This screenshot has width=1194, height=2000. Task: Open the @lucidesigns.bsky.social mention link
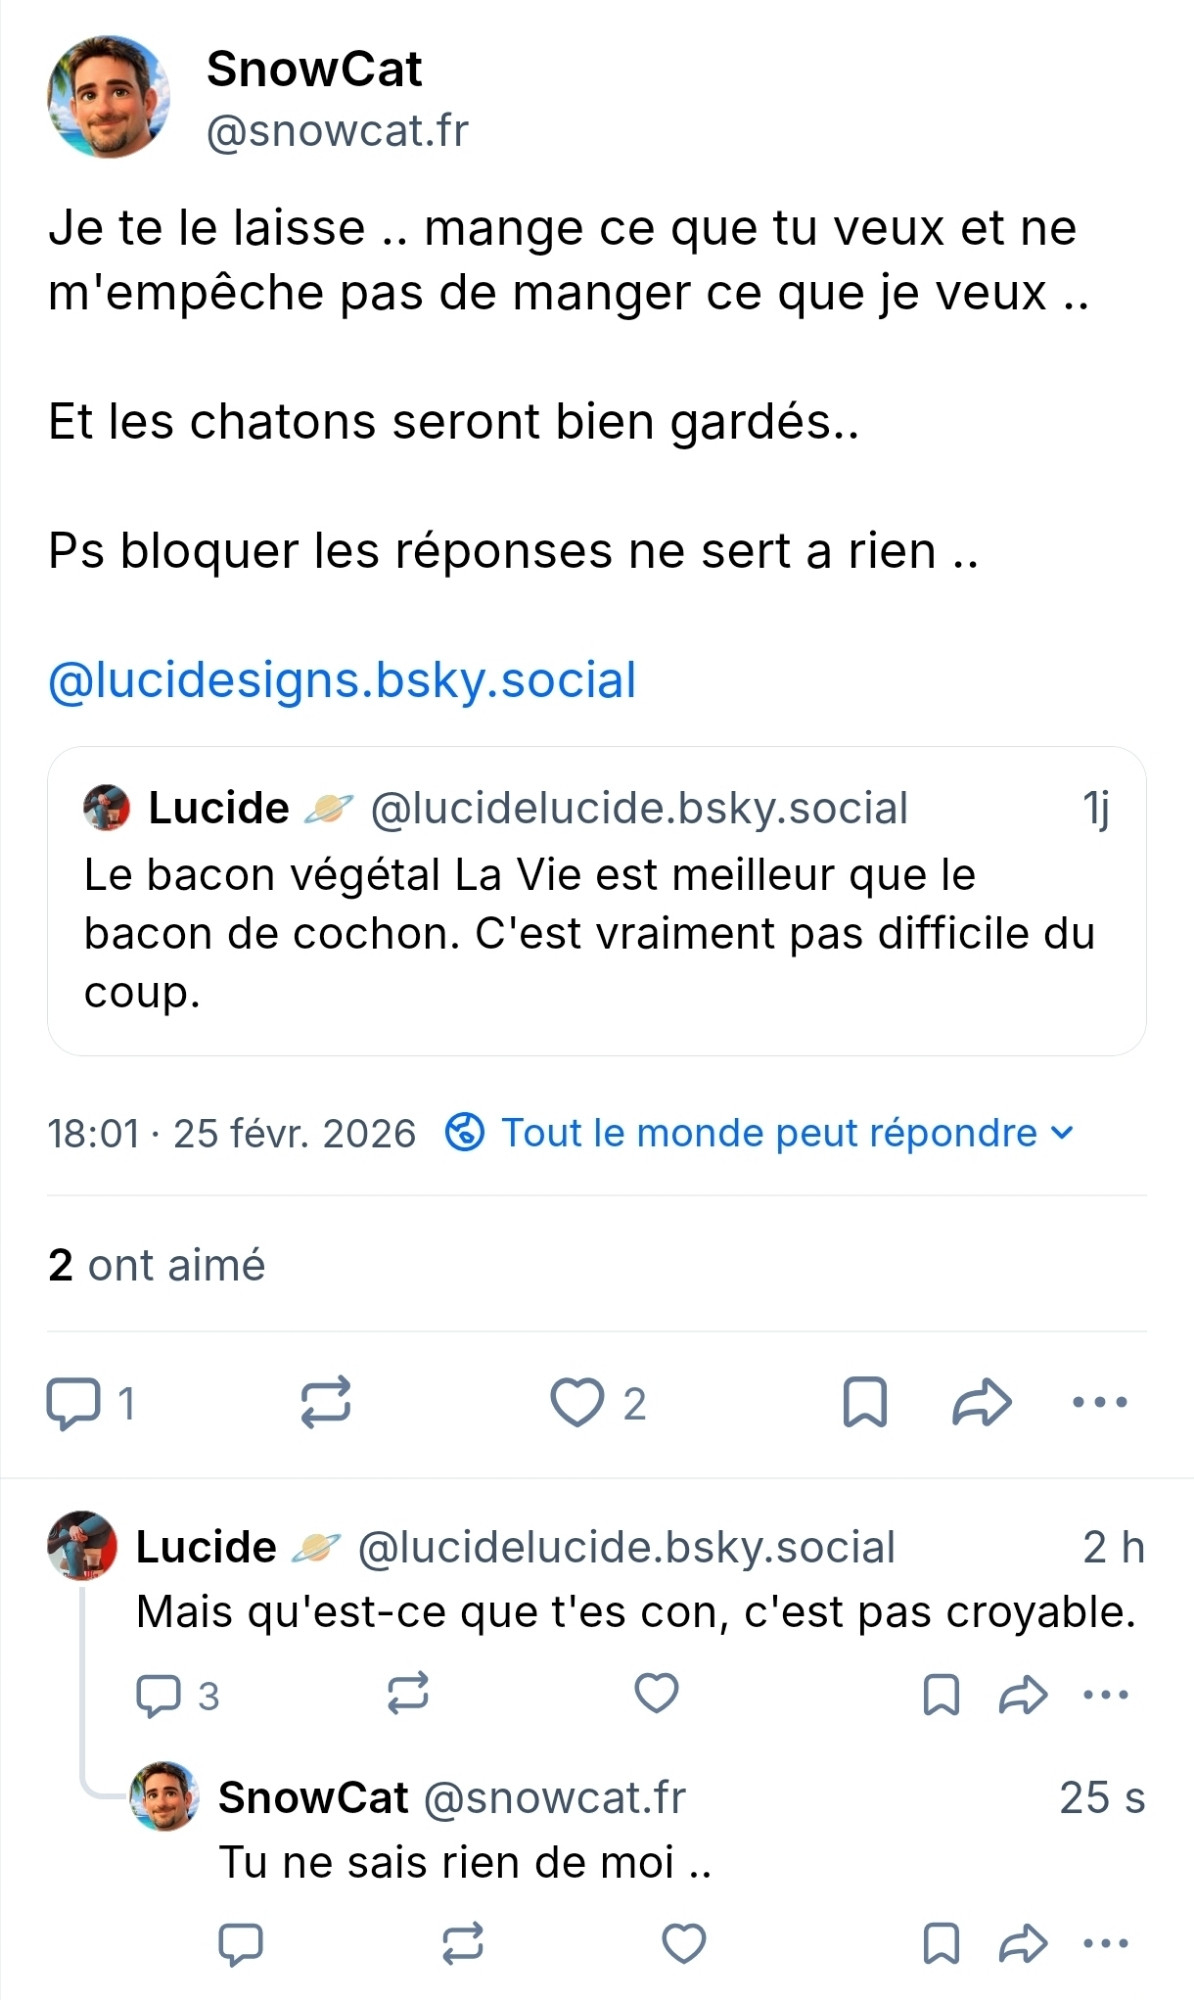point(342,680)
